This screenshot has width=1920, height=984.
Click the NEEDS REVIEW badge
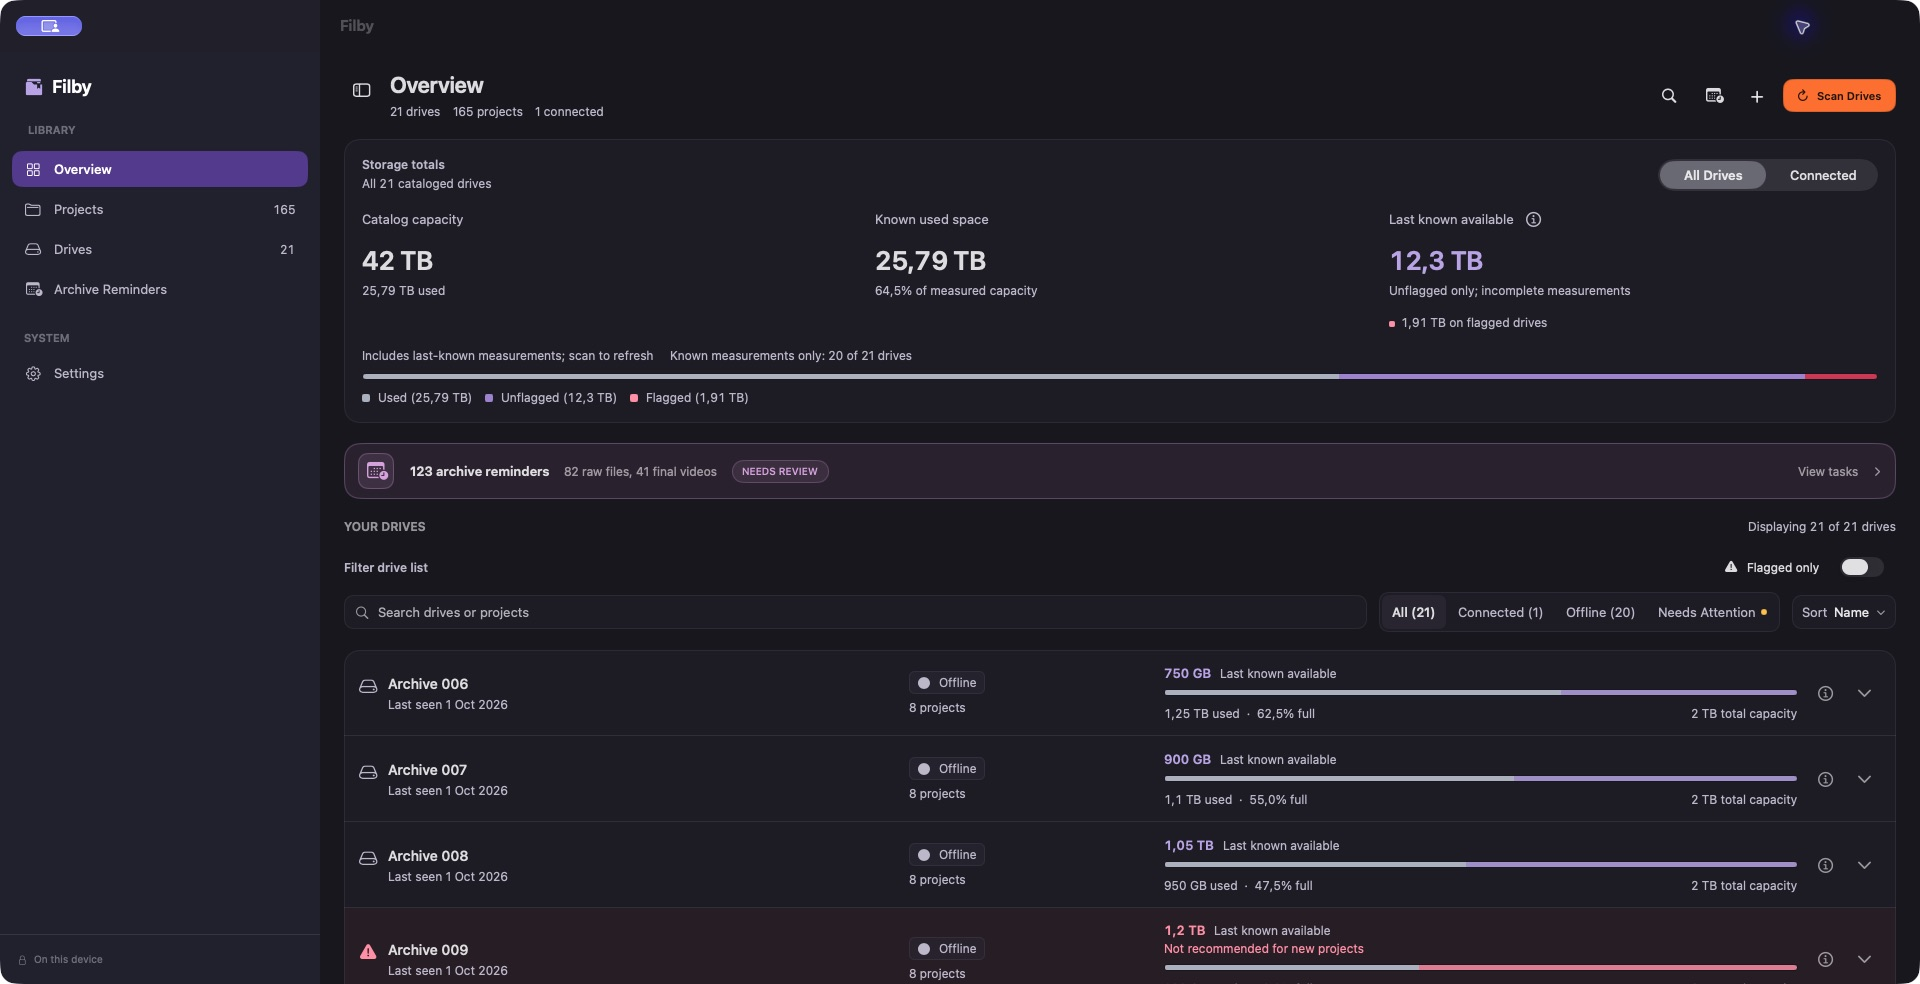click(x=780, y=471)
